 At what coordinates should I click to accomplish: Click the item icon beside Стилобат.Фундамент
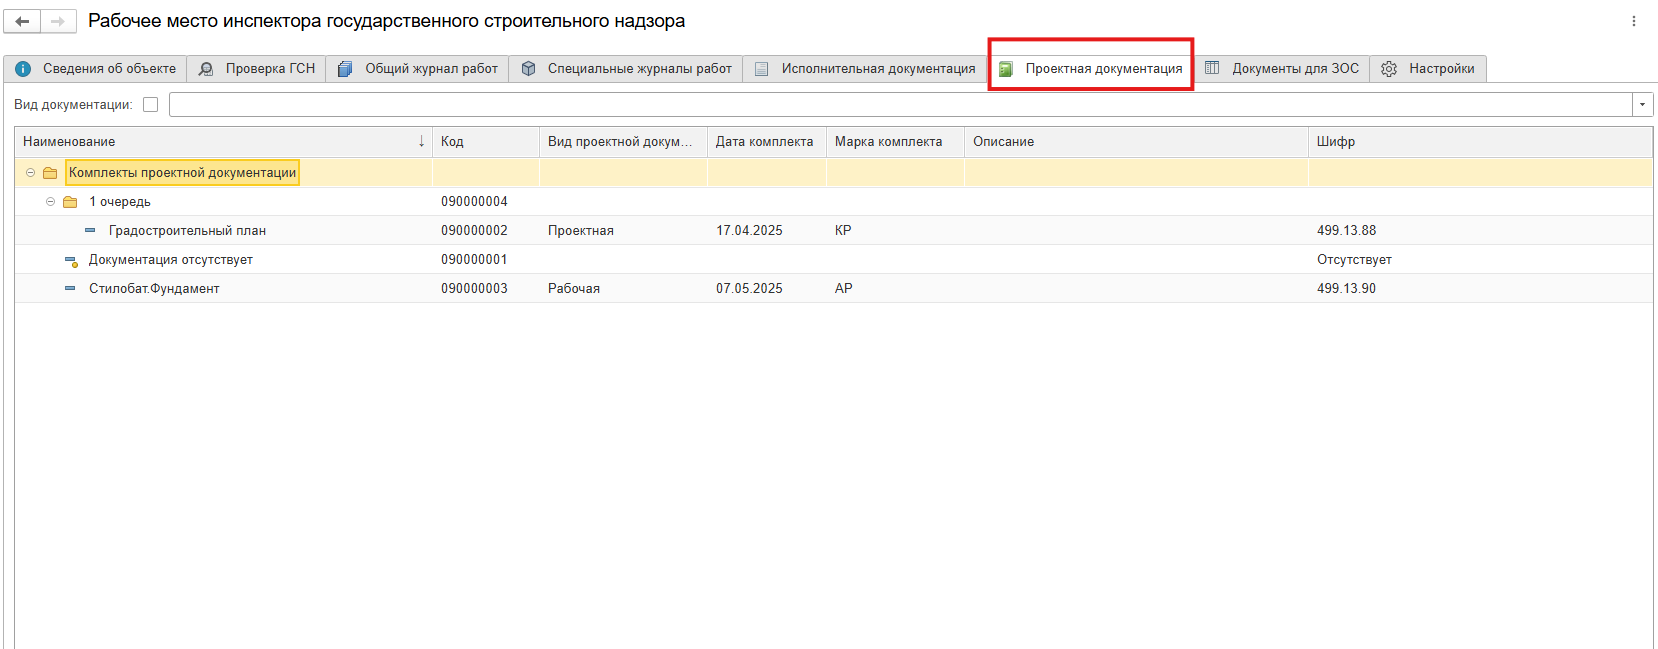point(70,289)
